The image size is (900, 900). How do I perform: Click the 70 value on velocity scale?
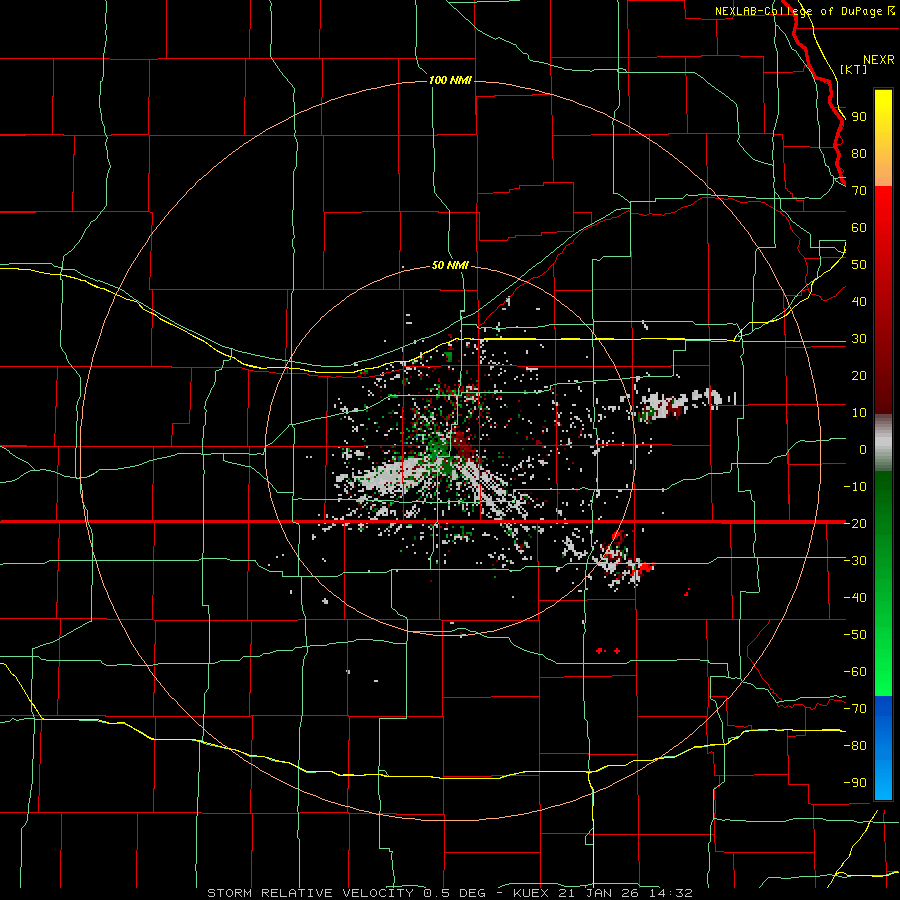(x=859, y=191)
